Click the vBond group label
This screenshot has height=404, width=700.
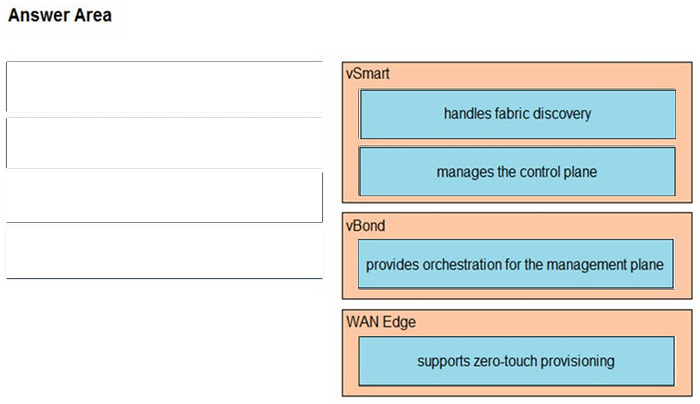point(365,226)
